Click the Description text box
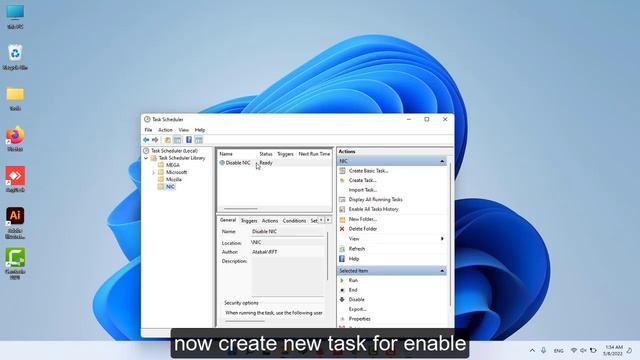This screenshot has width=640, height=360. [x=287, y=276]
